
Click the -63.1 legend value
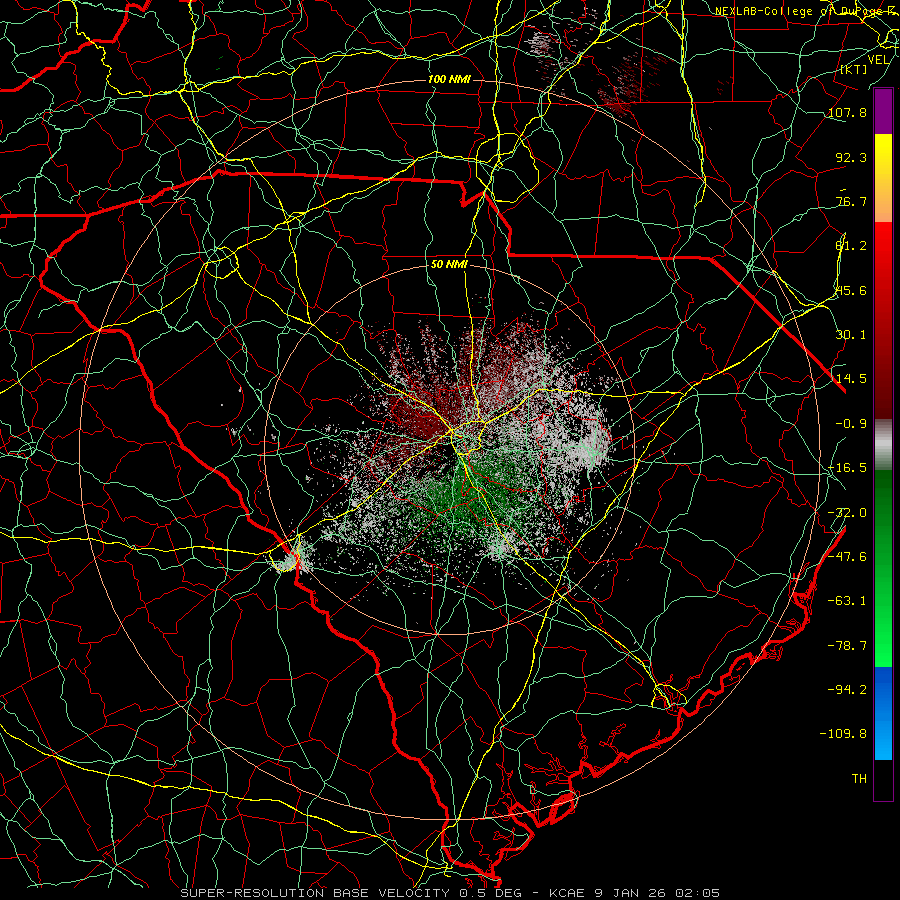pos(847,601)
